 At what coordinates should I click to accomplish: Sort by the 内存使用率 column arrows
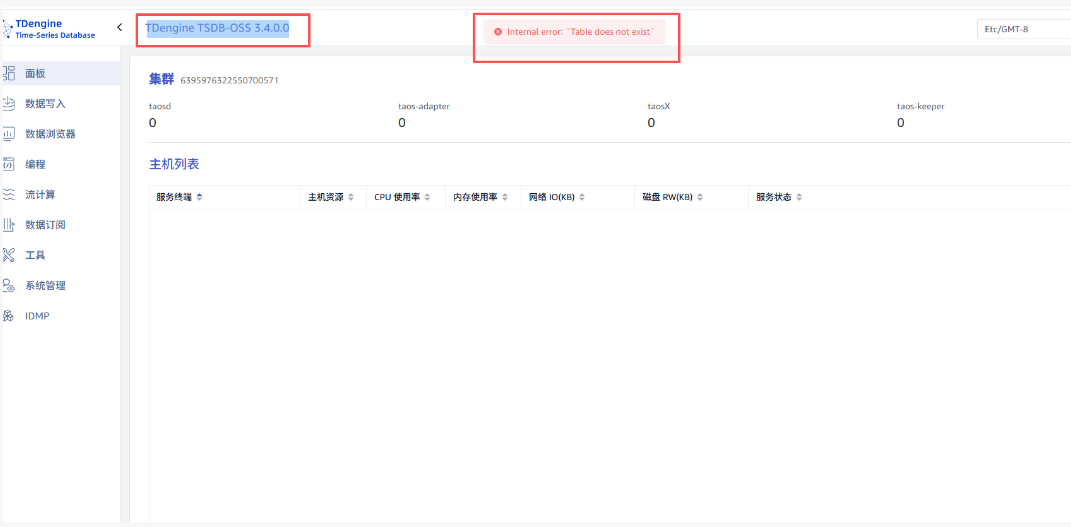coord(505,197)
